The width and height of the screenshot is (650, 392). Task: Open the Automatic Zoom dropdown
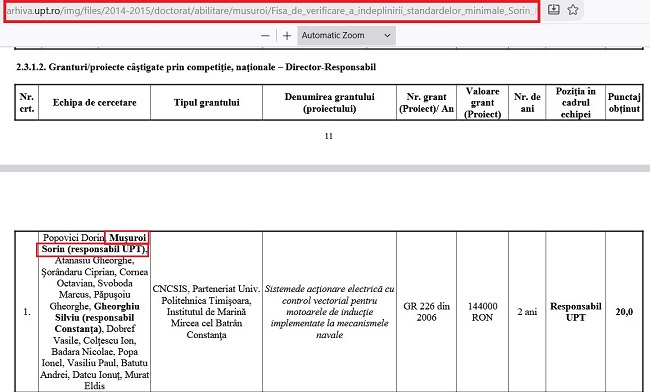tap(346, 36)
